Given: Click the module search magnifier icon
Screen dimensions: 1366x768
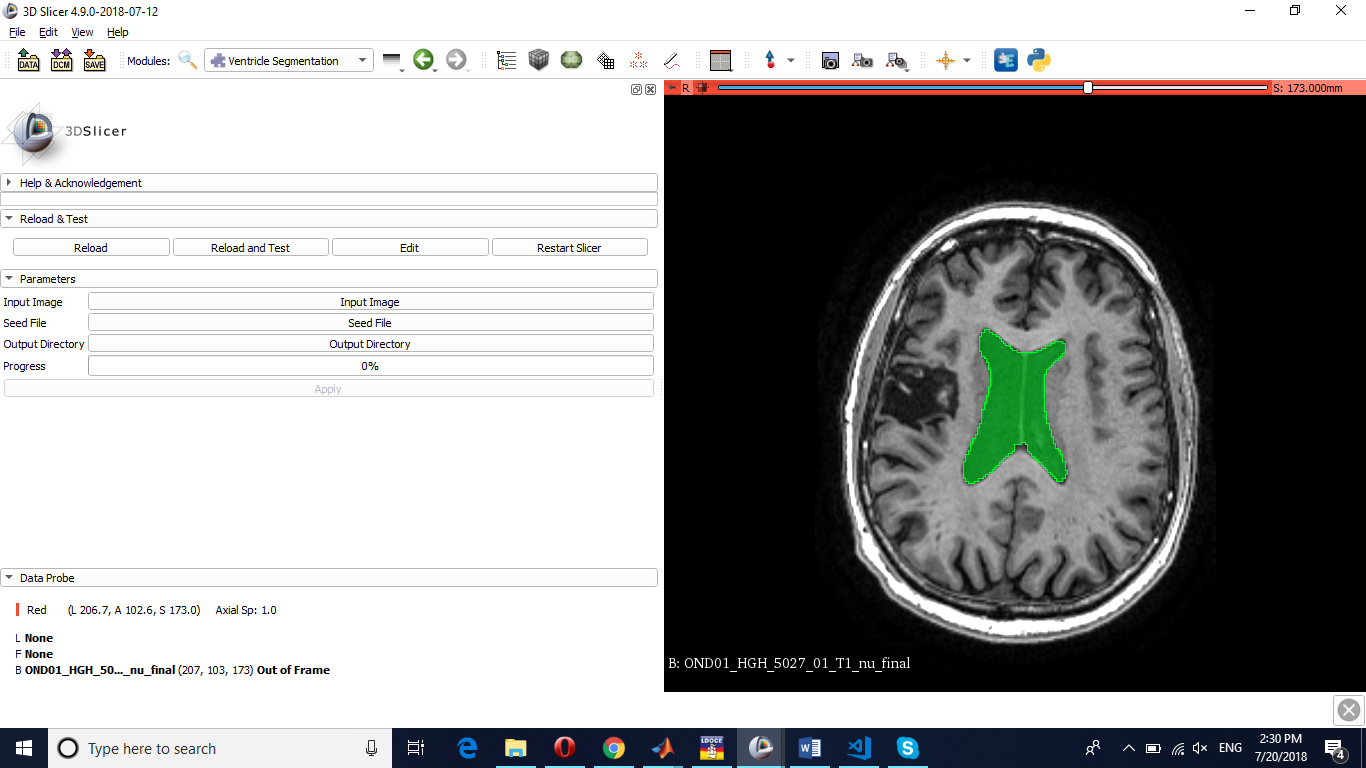Looking at the screenshot, I should tap(188, 60).
